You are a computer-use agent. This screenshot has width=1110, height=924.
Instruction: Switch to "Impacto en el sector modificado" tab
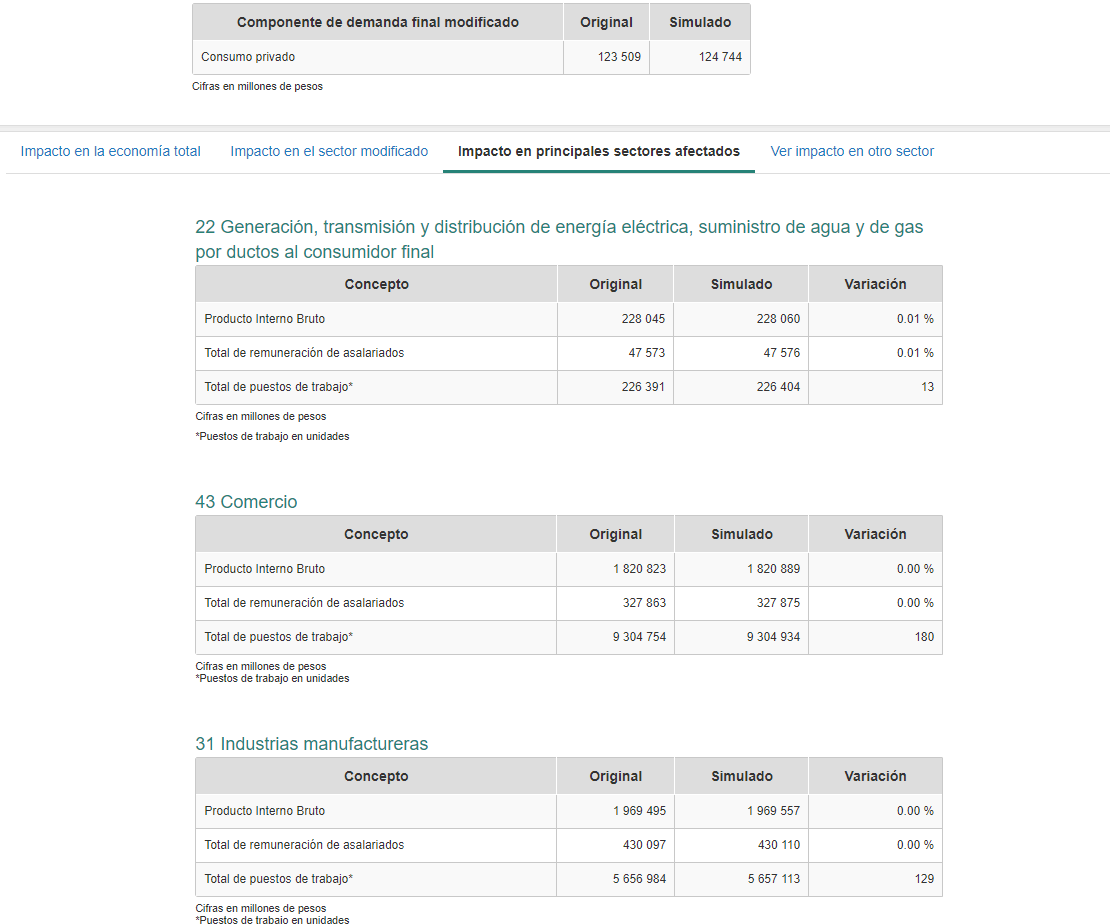329,151
